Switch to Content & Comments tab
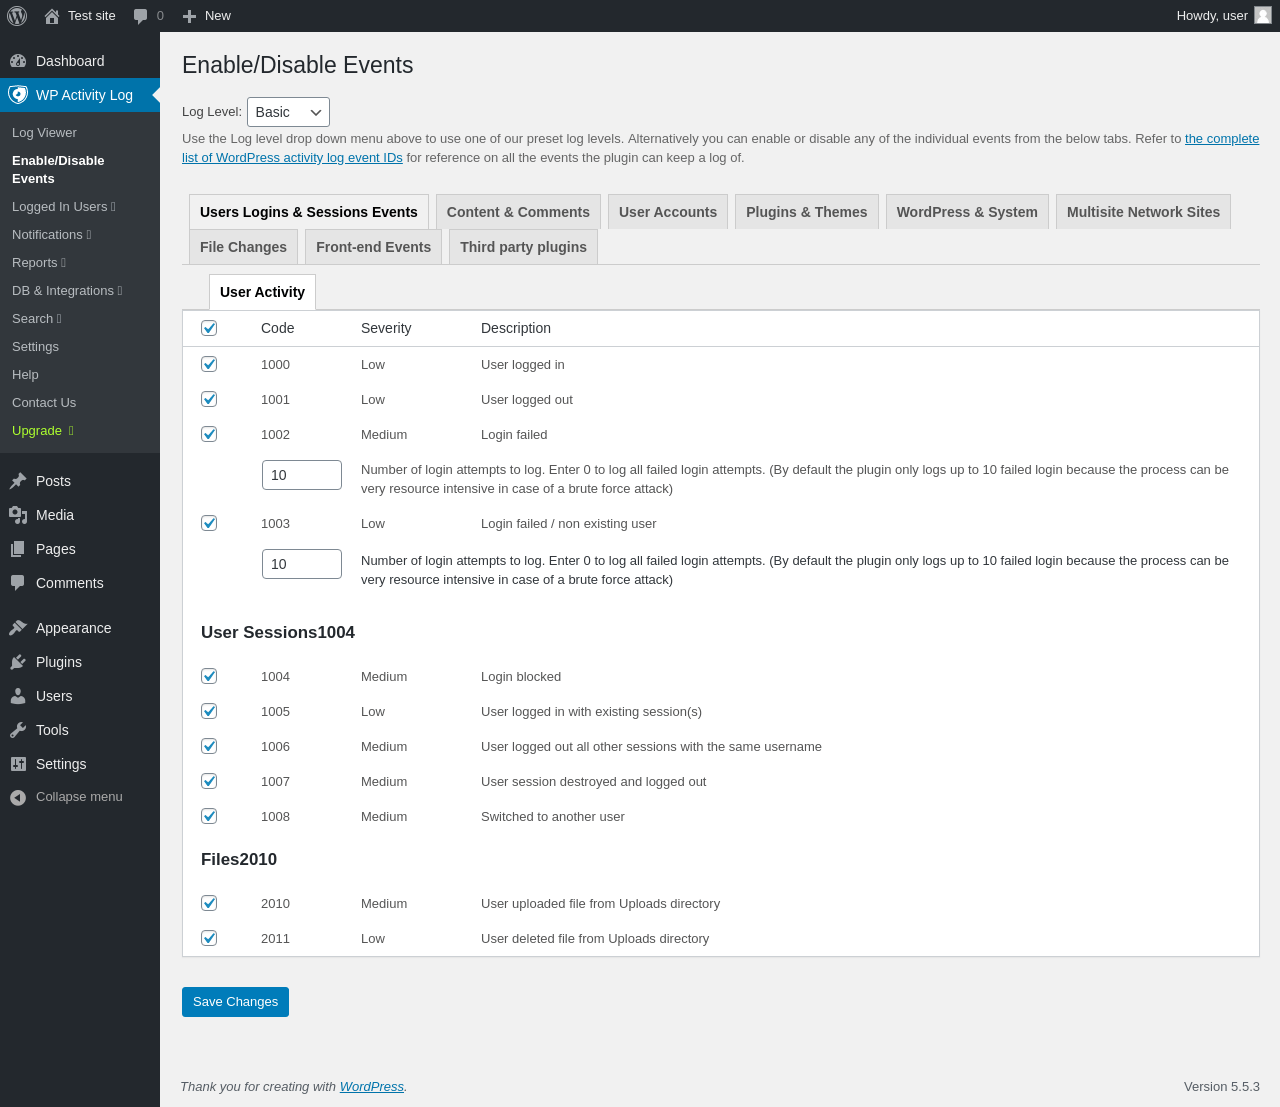The height and width of the screenshot is (1107, 1280). click(518, 212)
